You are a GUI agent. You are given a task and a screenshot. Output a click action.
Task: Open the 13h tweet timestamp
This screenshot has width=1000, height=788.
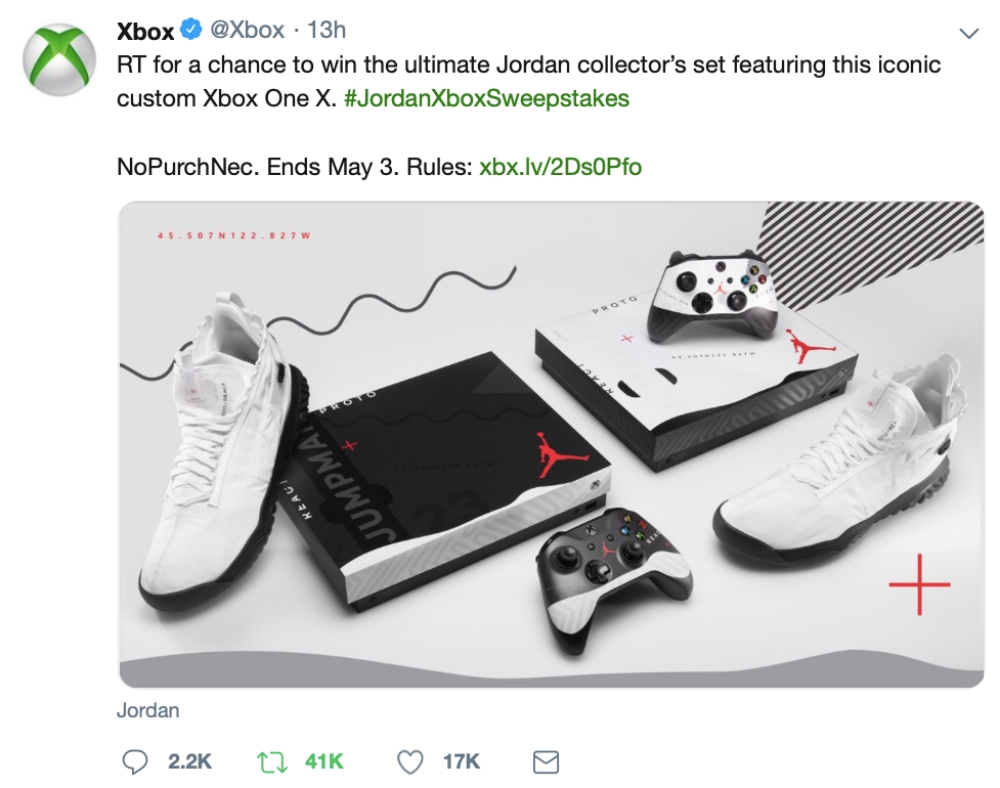pyautogui.click(x=326, y=30)
